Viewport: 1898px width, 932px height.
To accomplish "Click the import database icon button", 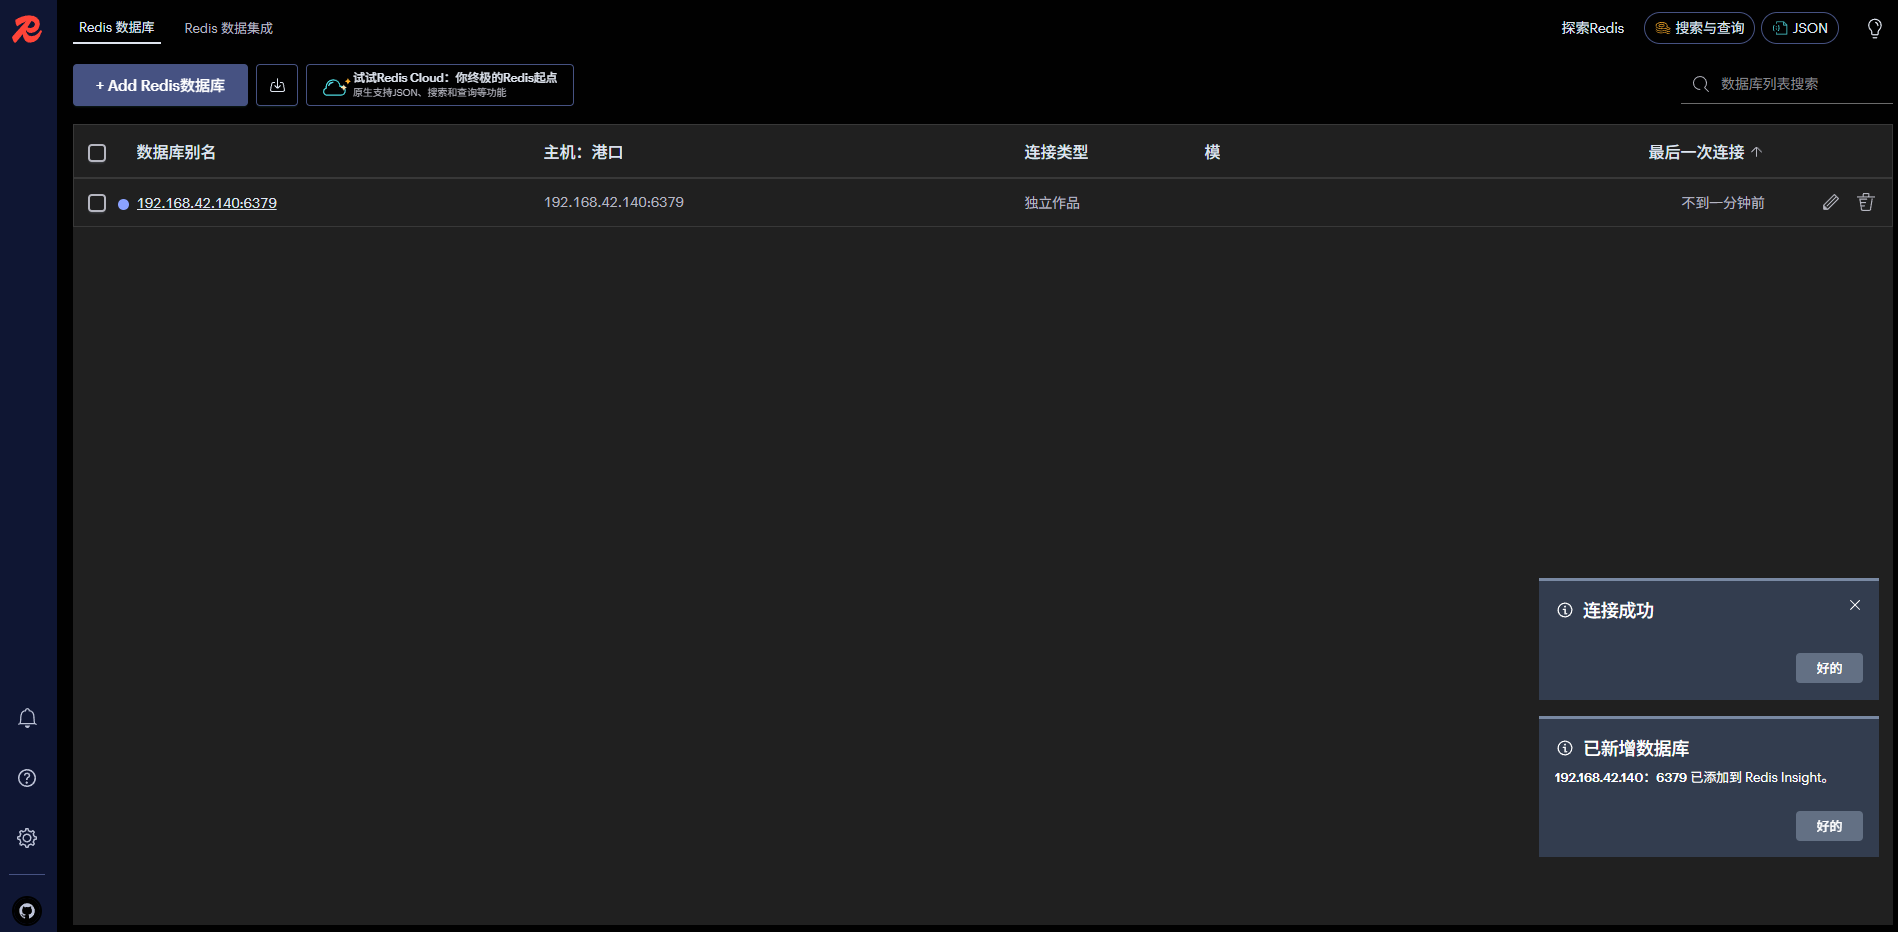I will 277,85.
